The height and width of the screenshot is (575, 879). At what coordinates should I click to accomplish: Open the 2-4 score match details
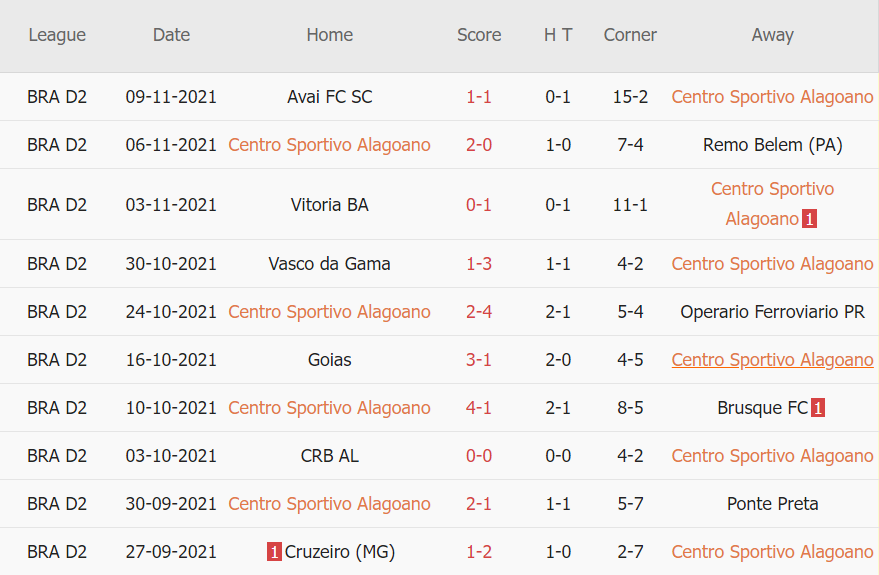[x=479, y=312]
